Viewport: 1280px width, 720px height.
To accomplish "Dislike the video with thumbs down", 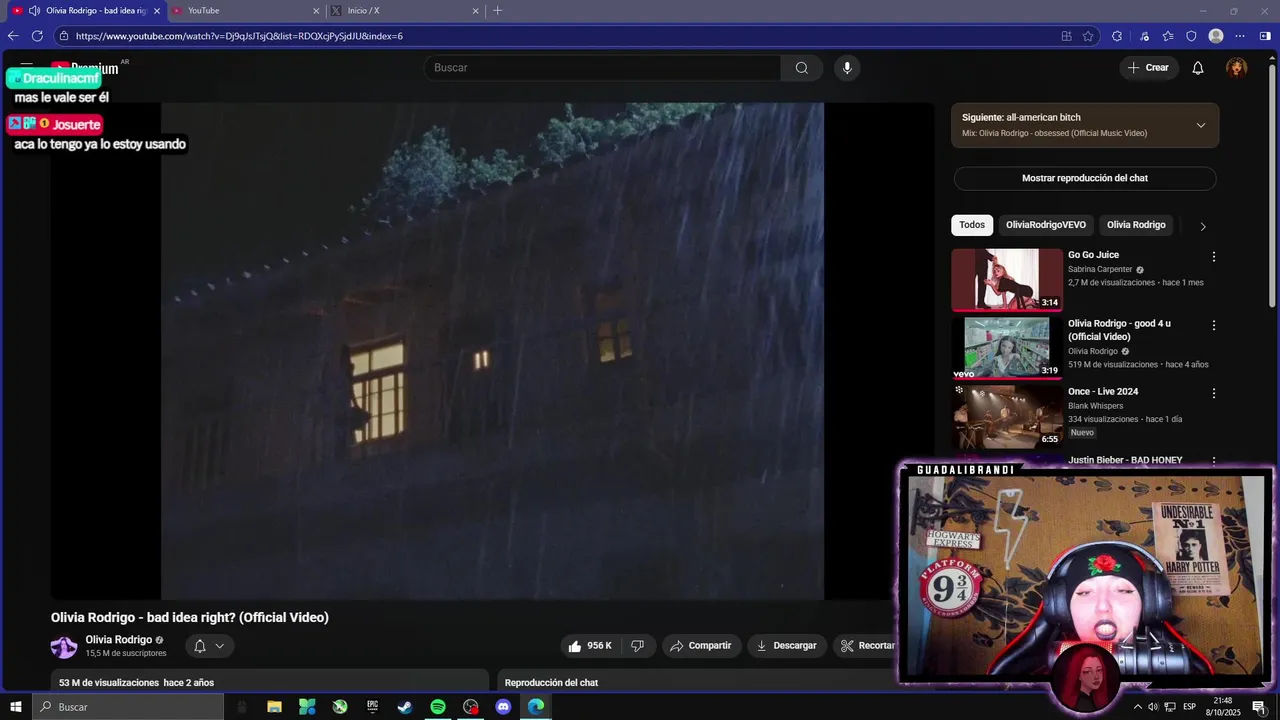I will click(x=637, y=646).
